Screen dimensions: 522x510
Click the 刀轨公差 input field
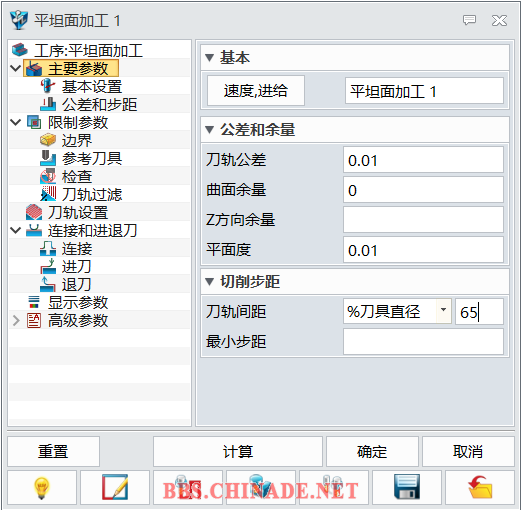(423, 160)
